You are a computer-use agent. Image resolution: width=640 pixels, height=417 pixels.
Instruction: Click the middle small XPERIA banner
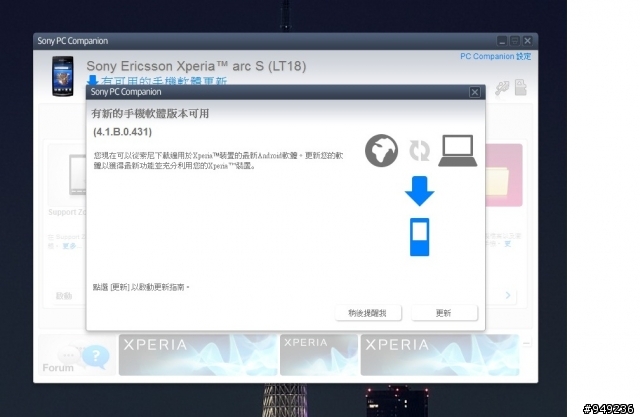click(319, 355)
